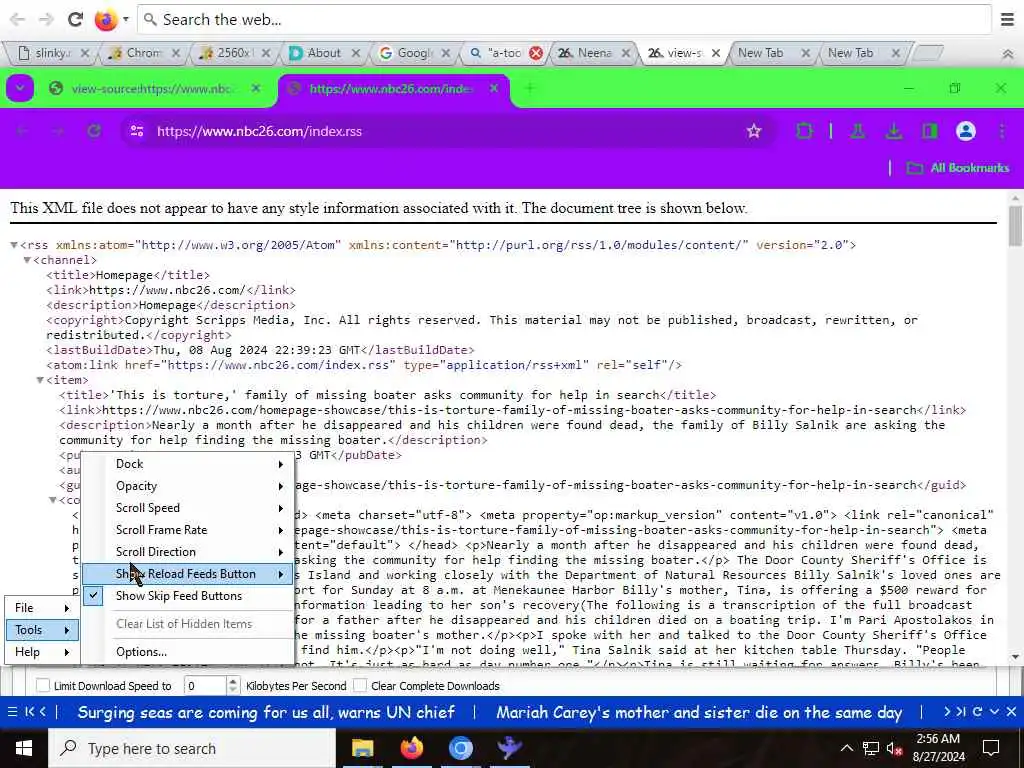
Task: Close the 'a-too' tab with the red X
Action: [x=536, y=54]
